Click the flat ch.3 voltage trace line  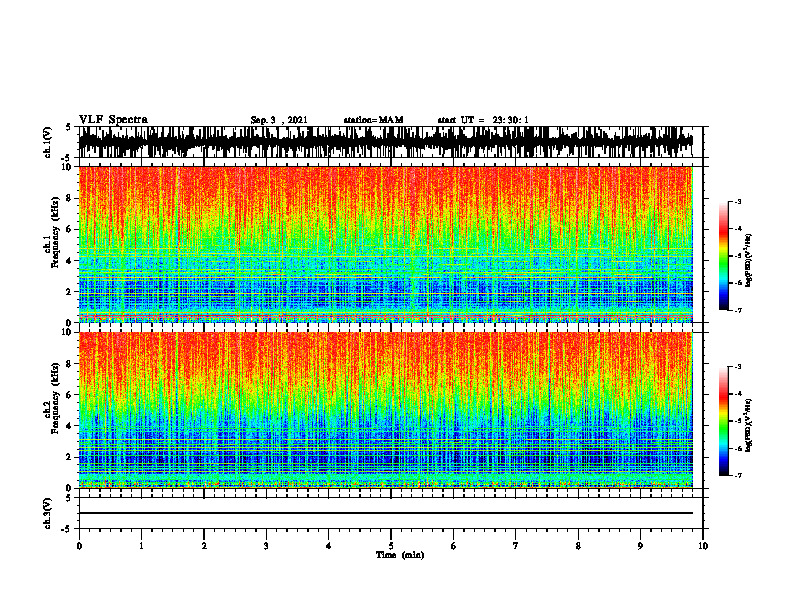click(x=386, y=513)
